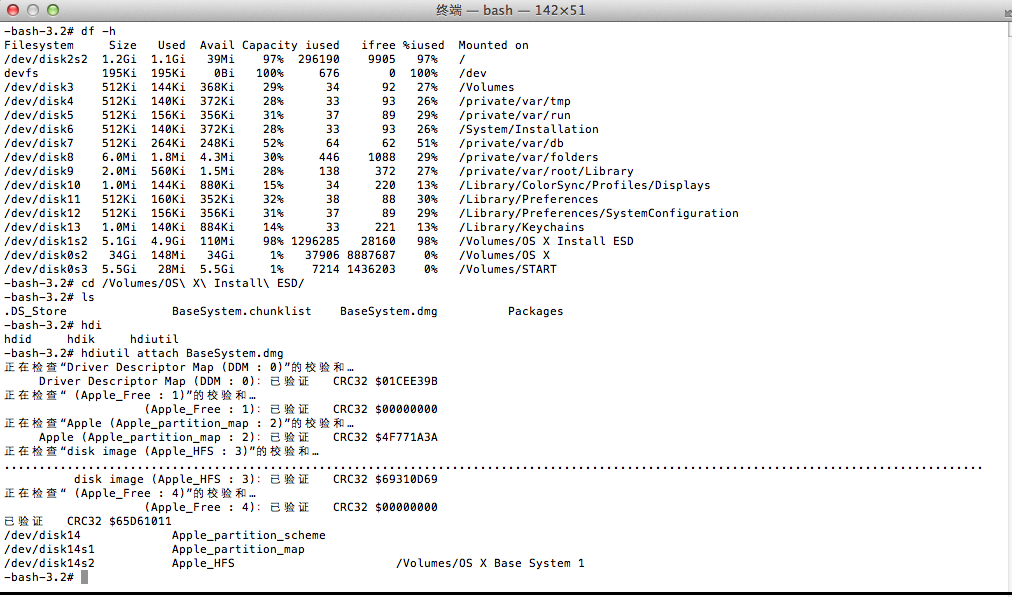Click 'hdiutil' in the completion suggestions
1012x597 pixels.
(154, 339)
